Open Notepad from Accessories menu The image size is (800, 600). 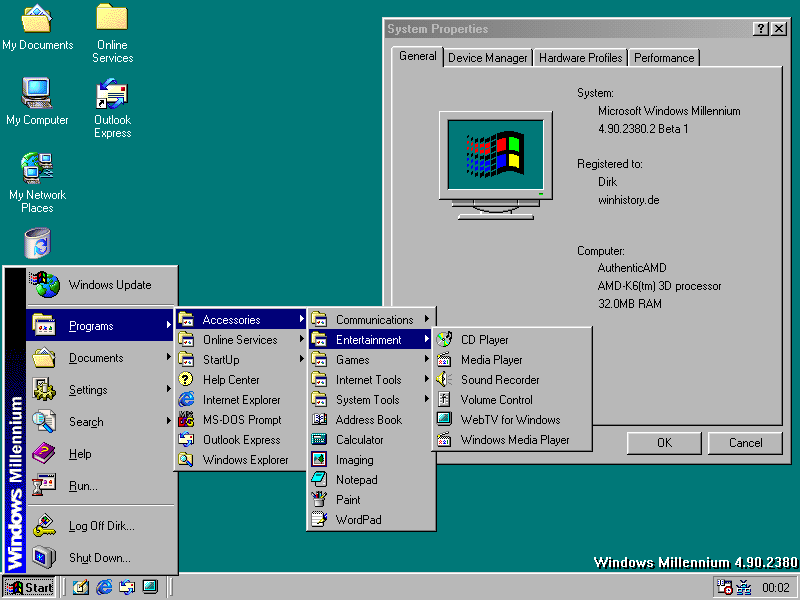(371, 480)
